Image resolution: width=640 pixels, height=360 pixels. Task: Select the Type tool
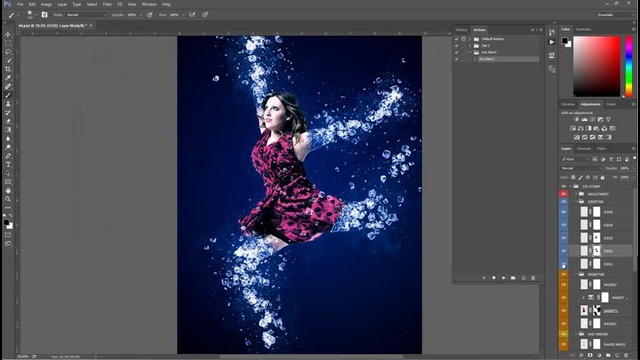[8, 164]
